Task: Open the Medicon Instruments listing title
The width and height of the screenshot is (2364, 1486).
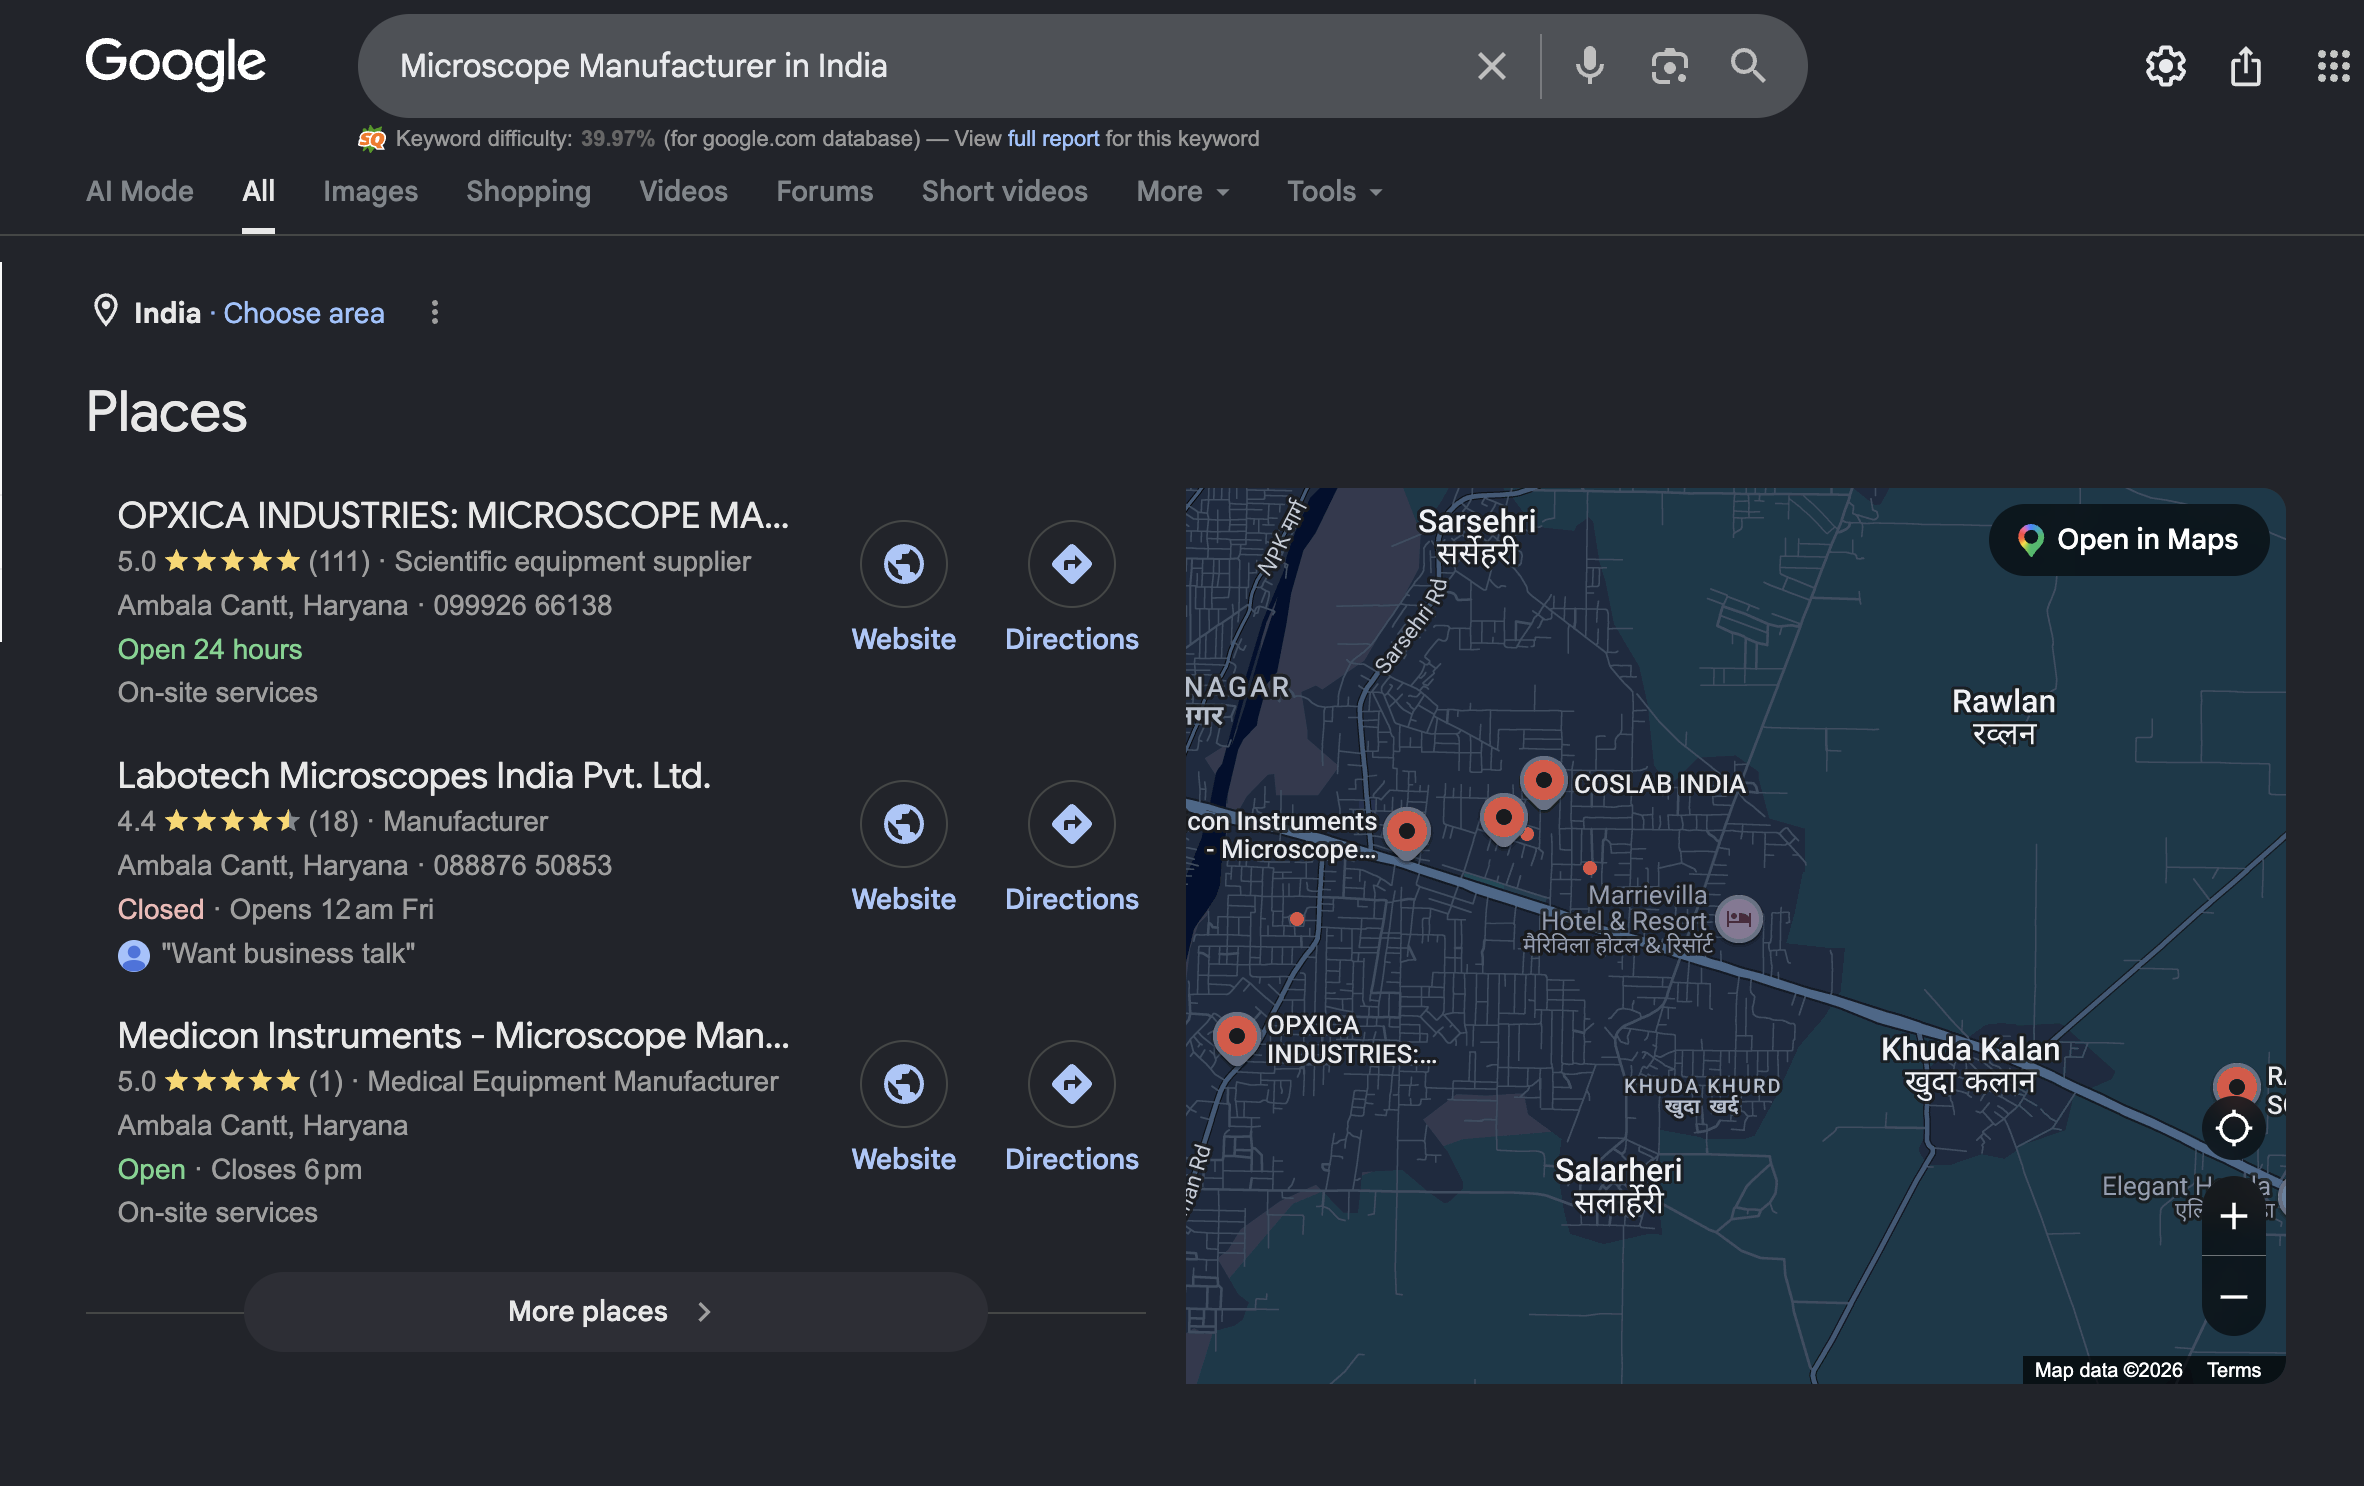Action: tap(453, 1036)
